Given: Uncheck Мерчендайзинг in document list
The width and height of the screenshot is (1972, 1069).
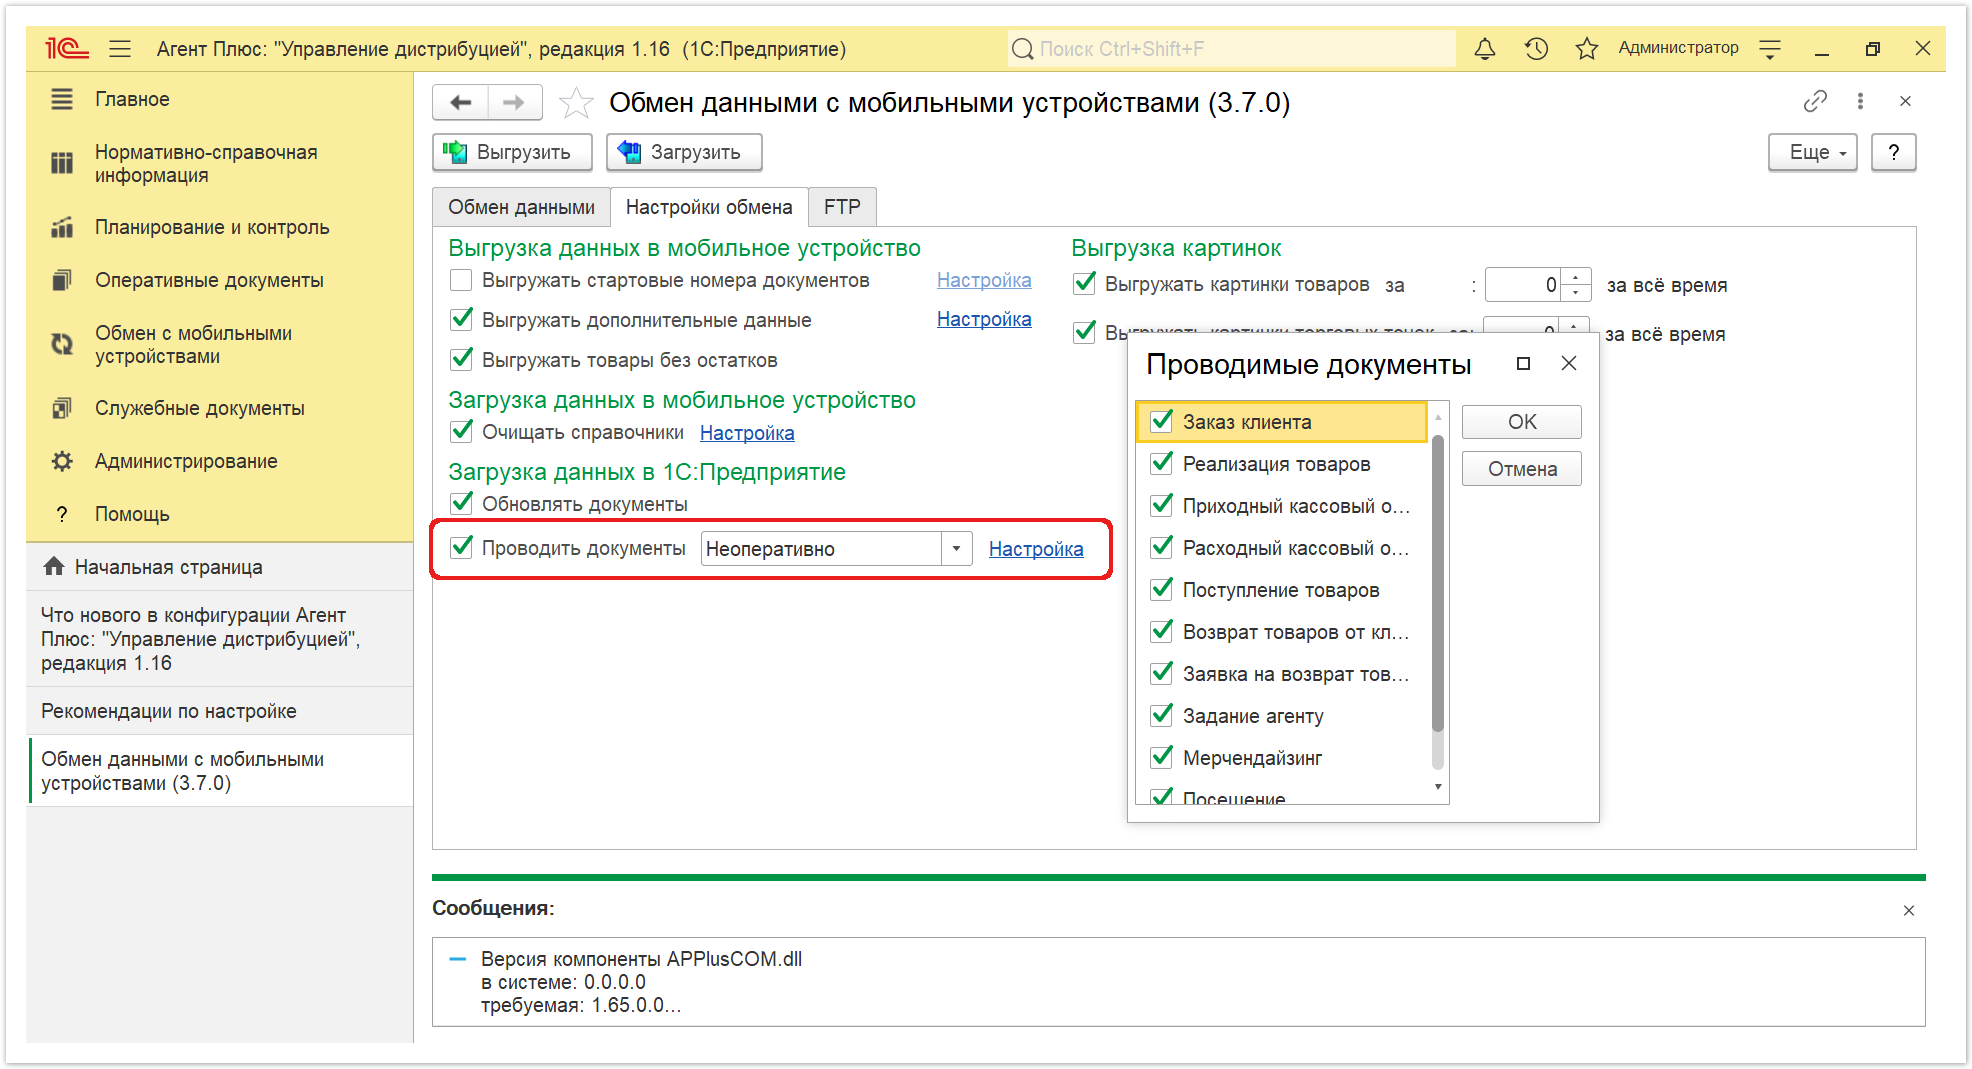Looking at the screenshot, I should 1161,757.
